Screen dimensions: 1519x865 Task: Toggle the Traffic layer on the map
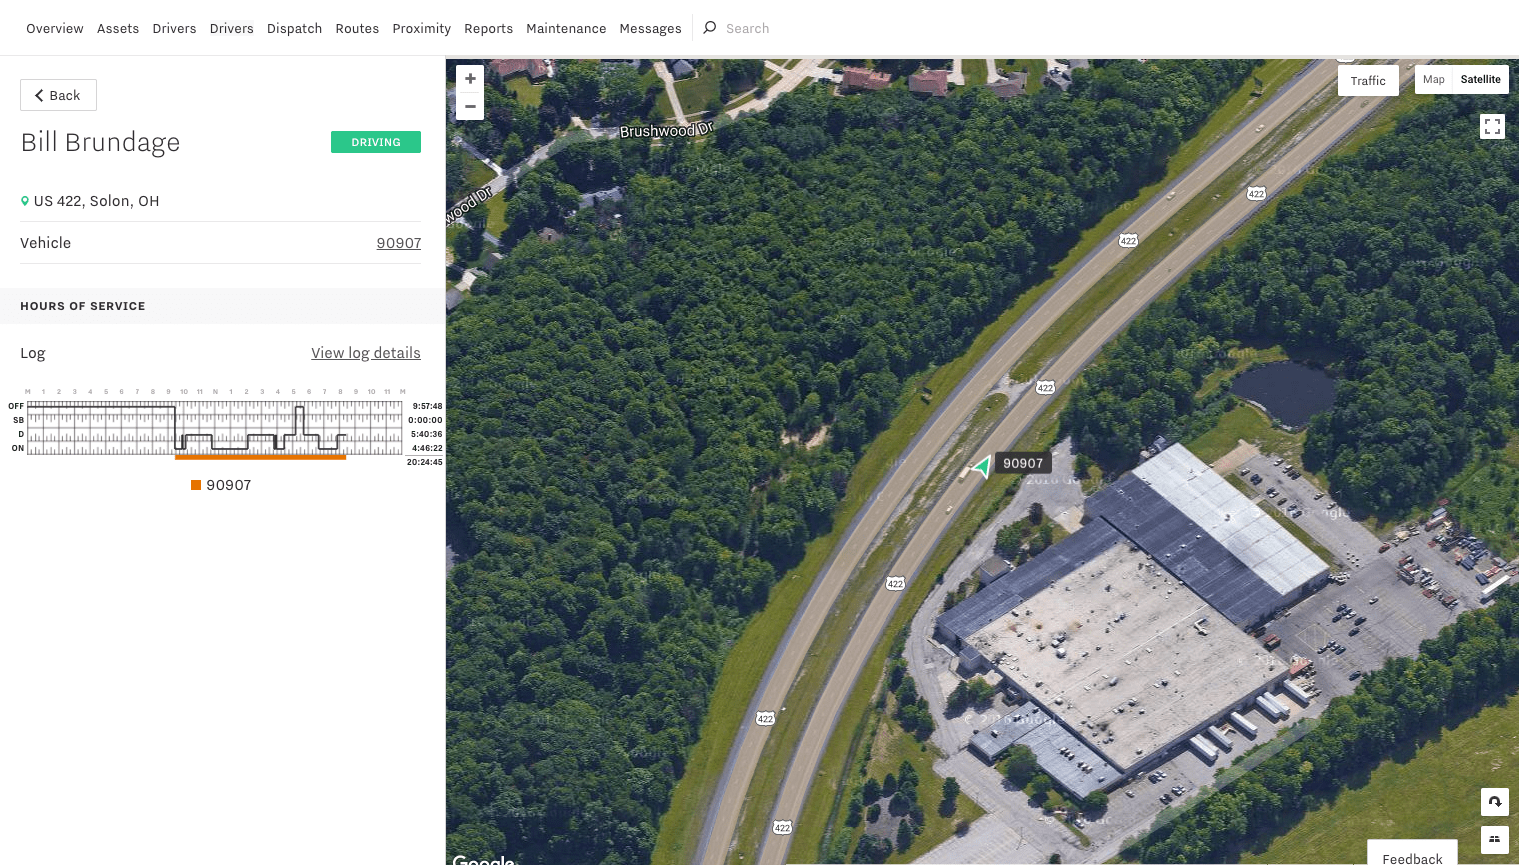(x=1368, y=81)
